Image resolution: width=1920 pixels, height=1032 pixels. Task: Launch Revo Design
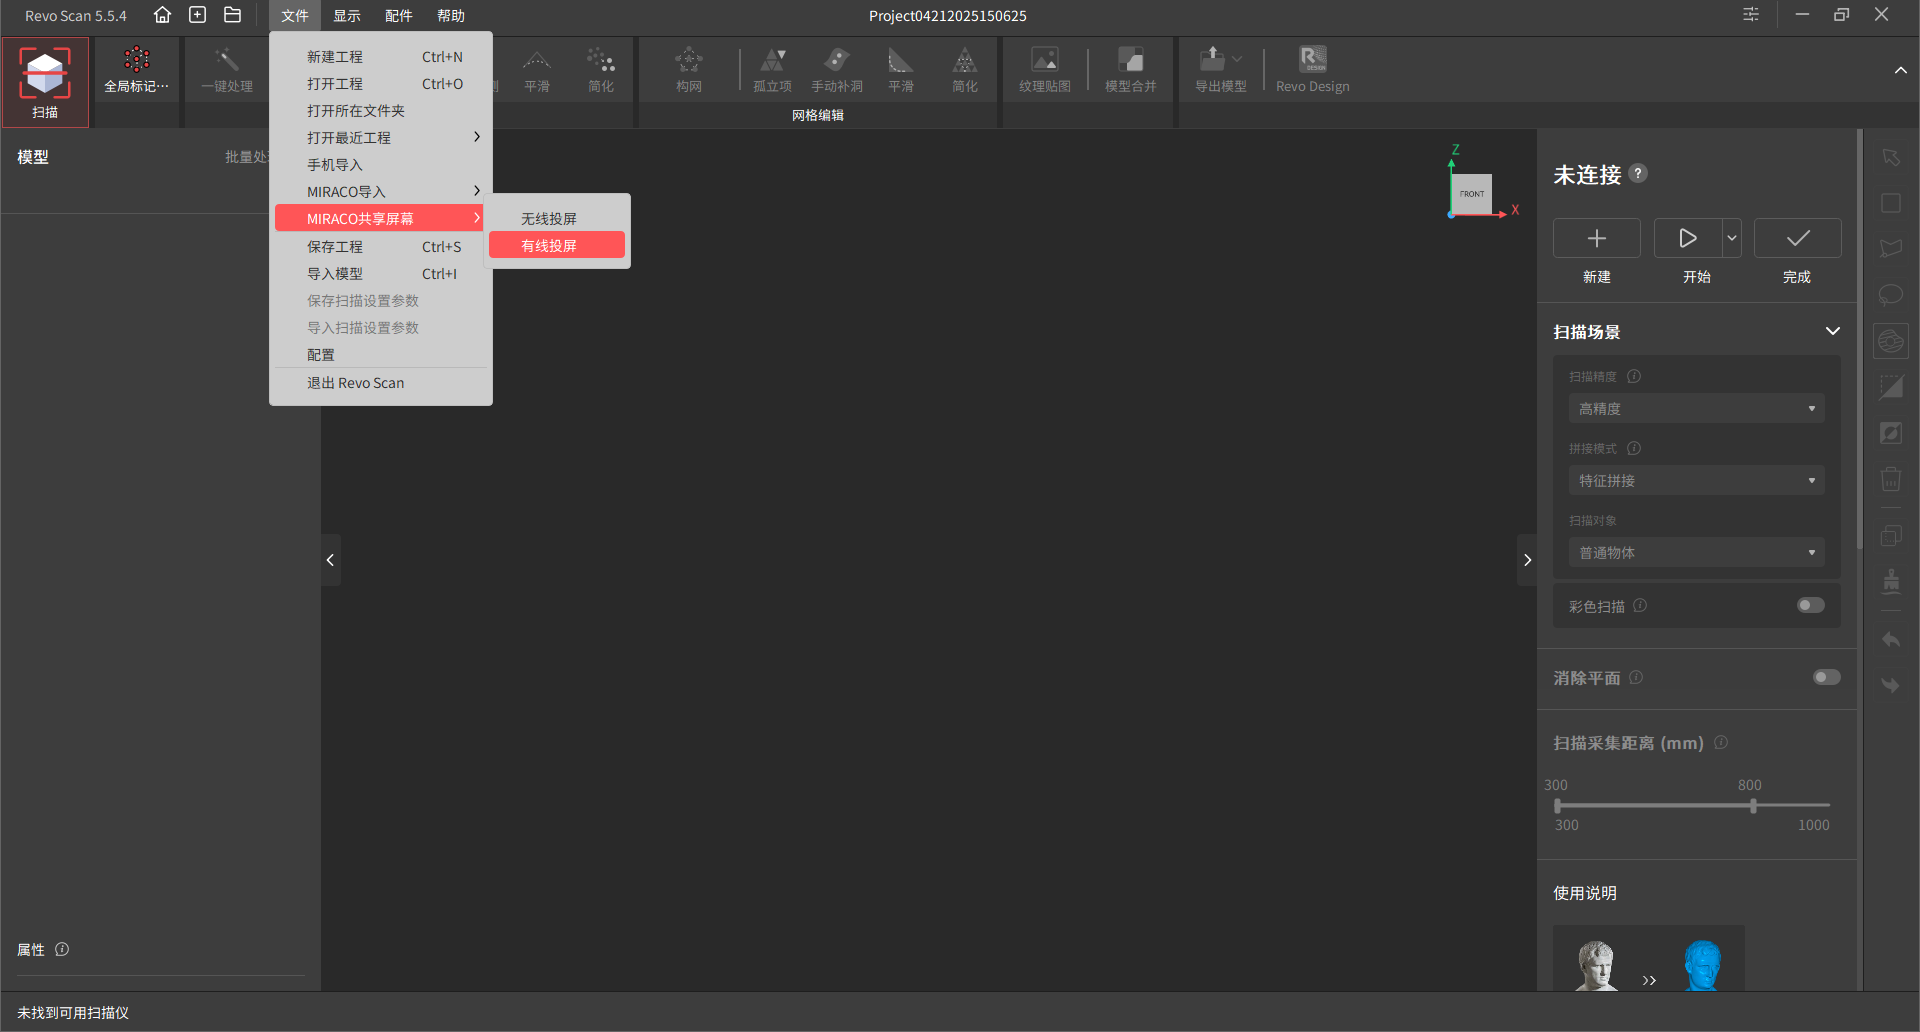pyautogui.click(x=1313, y=70)
